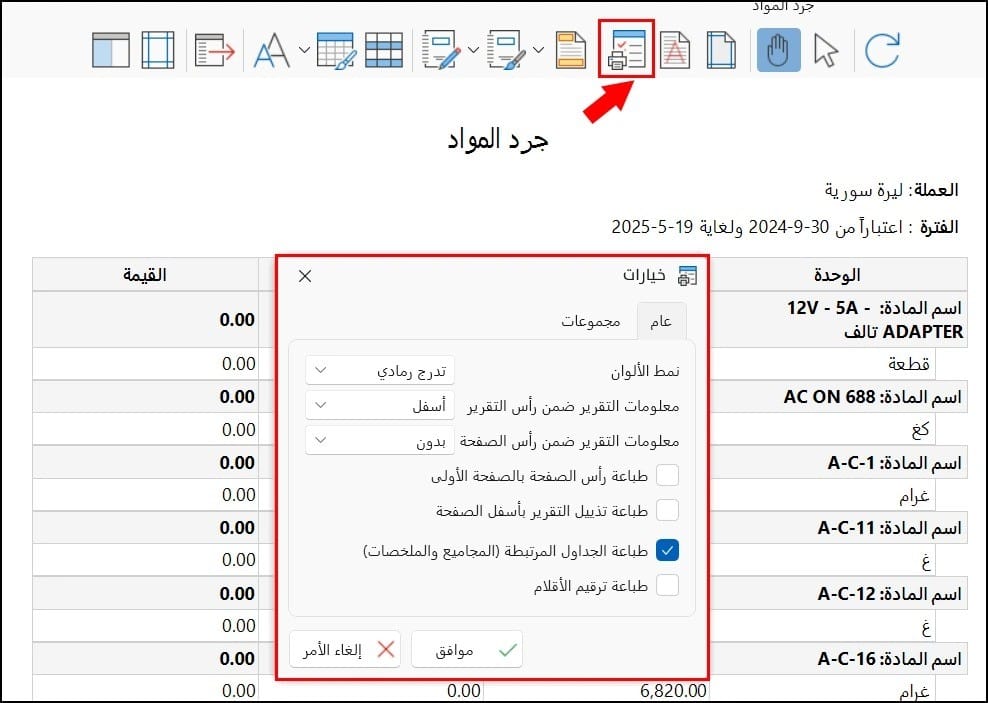Viewport: 988px width, 703px height.
Task: Select the arrow pointer tool
Action: pyautogui.click(x=826, y=50)
